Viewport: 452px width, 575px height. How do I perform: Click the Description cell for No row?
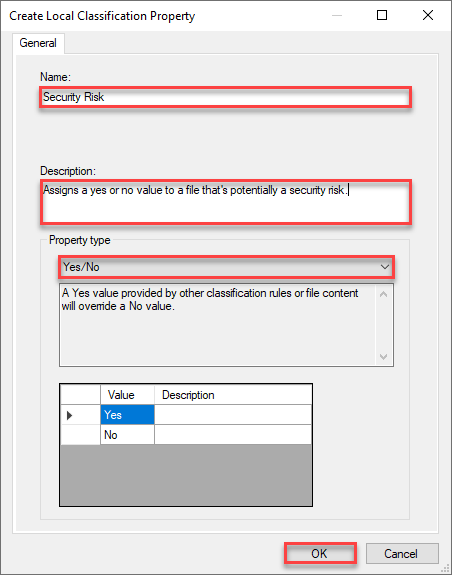pos(233,435)
